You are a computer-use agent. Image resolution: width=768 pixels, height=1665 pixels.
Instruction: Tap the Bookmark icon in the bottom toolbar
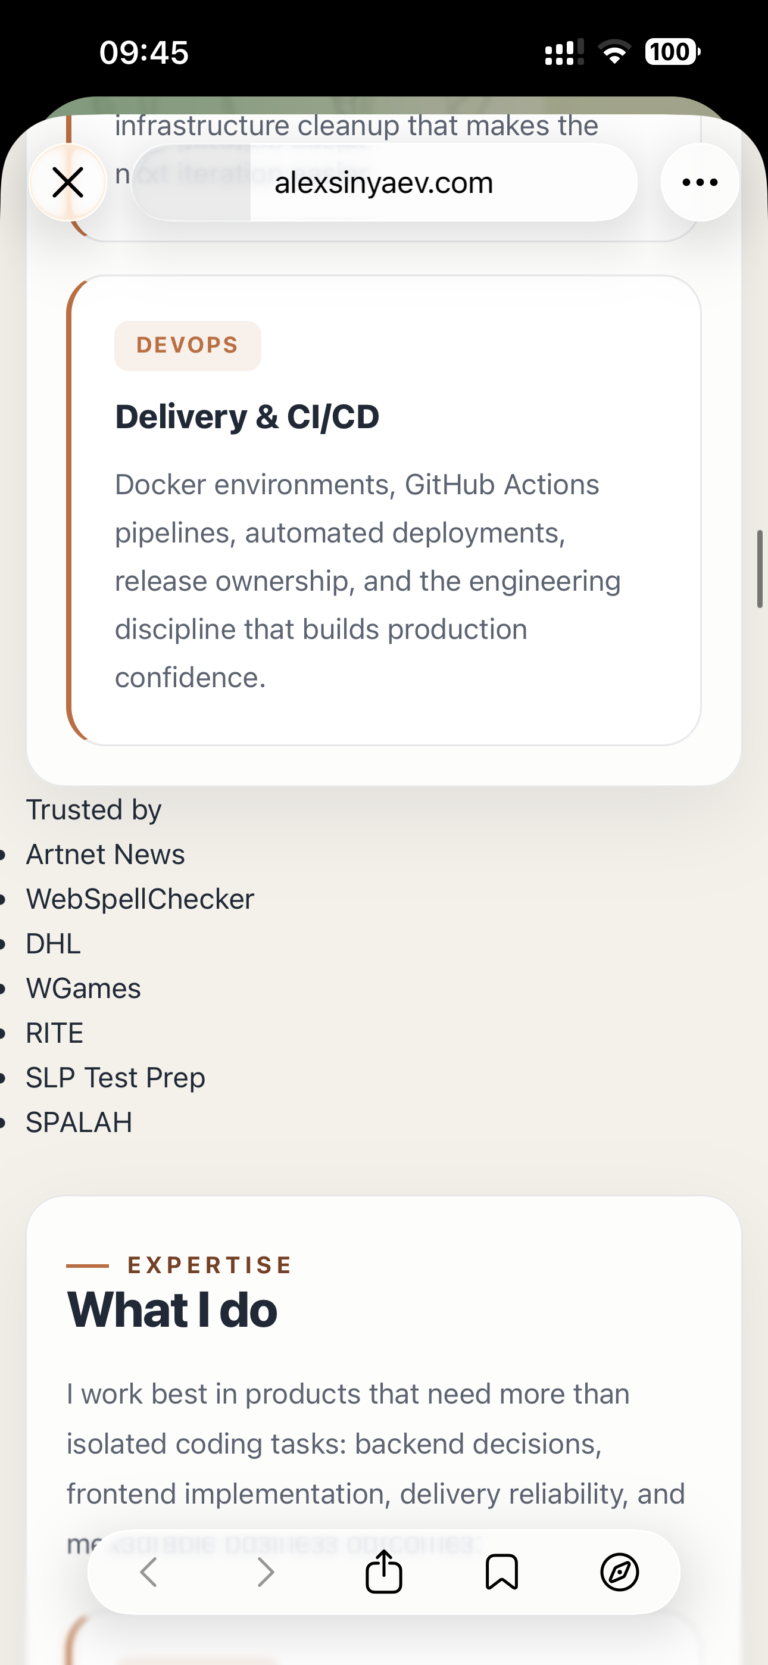[502, 1571]
